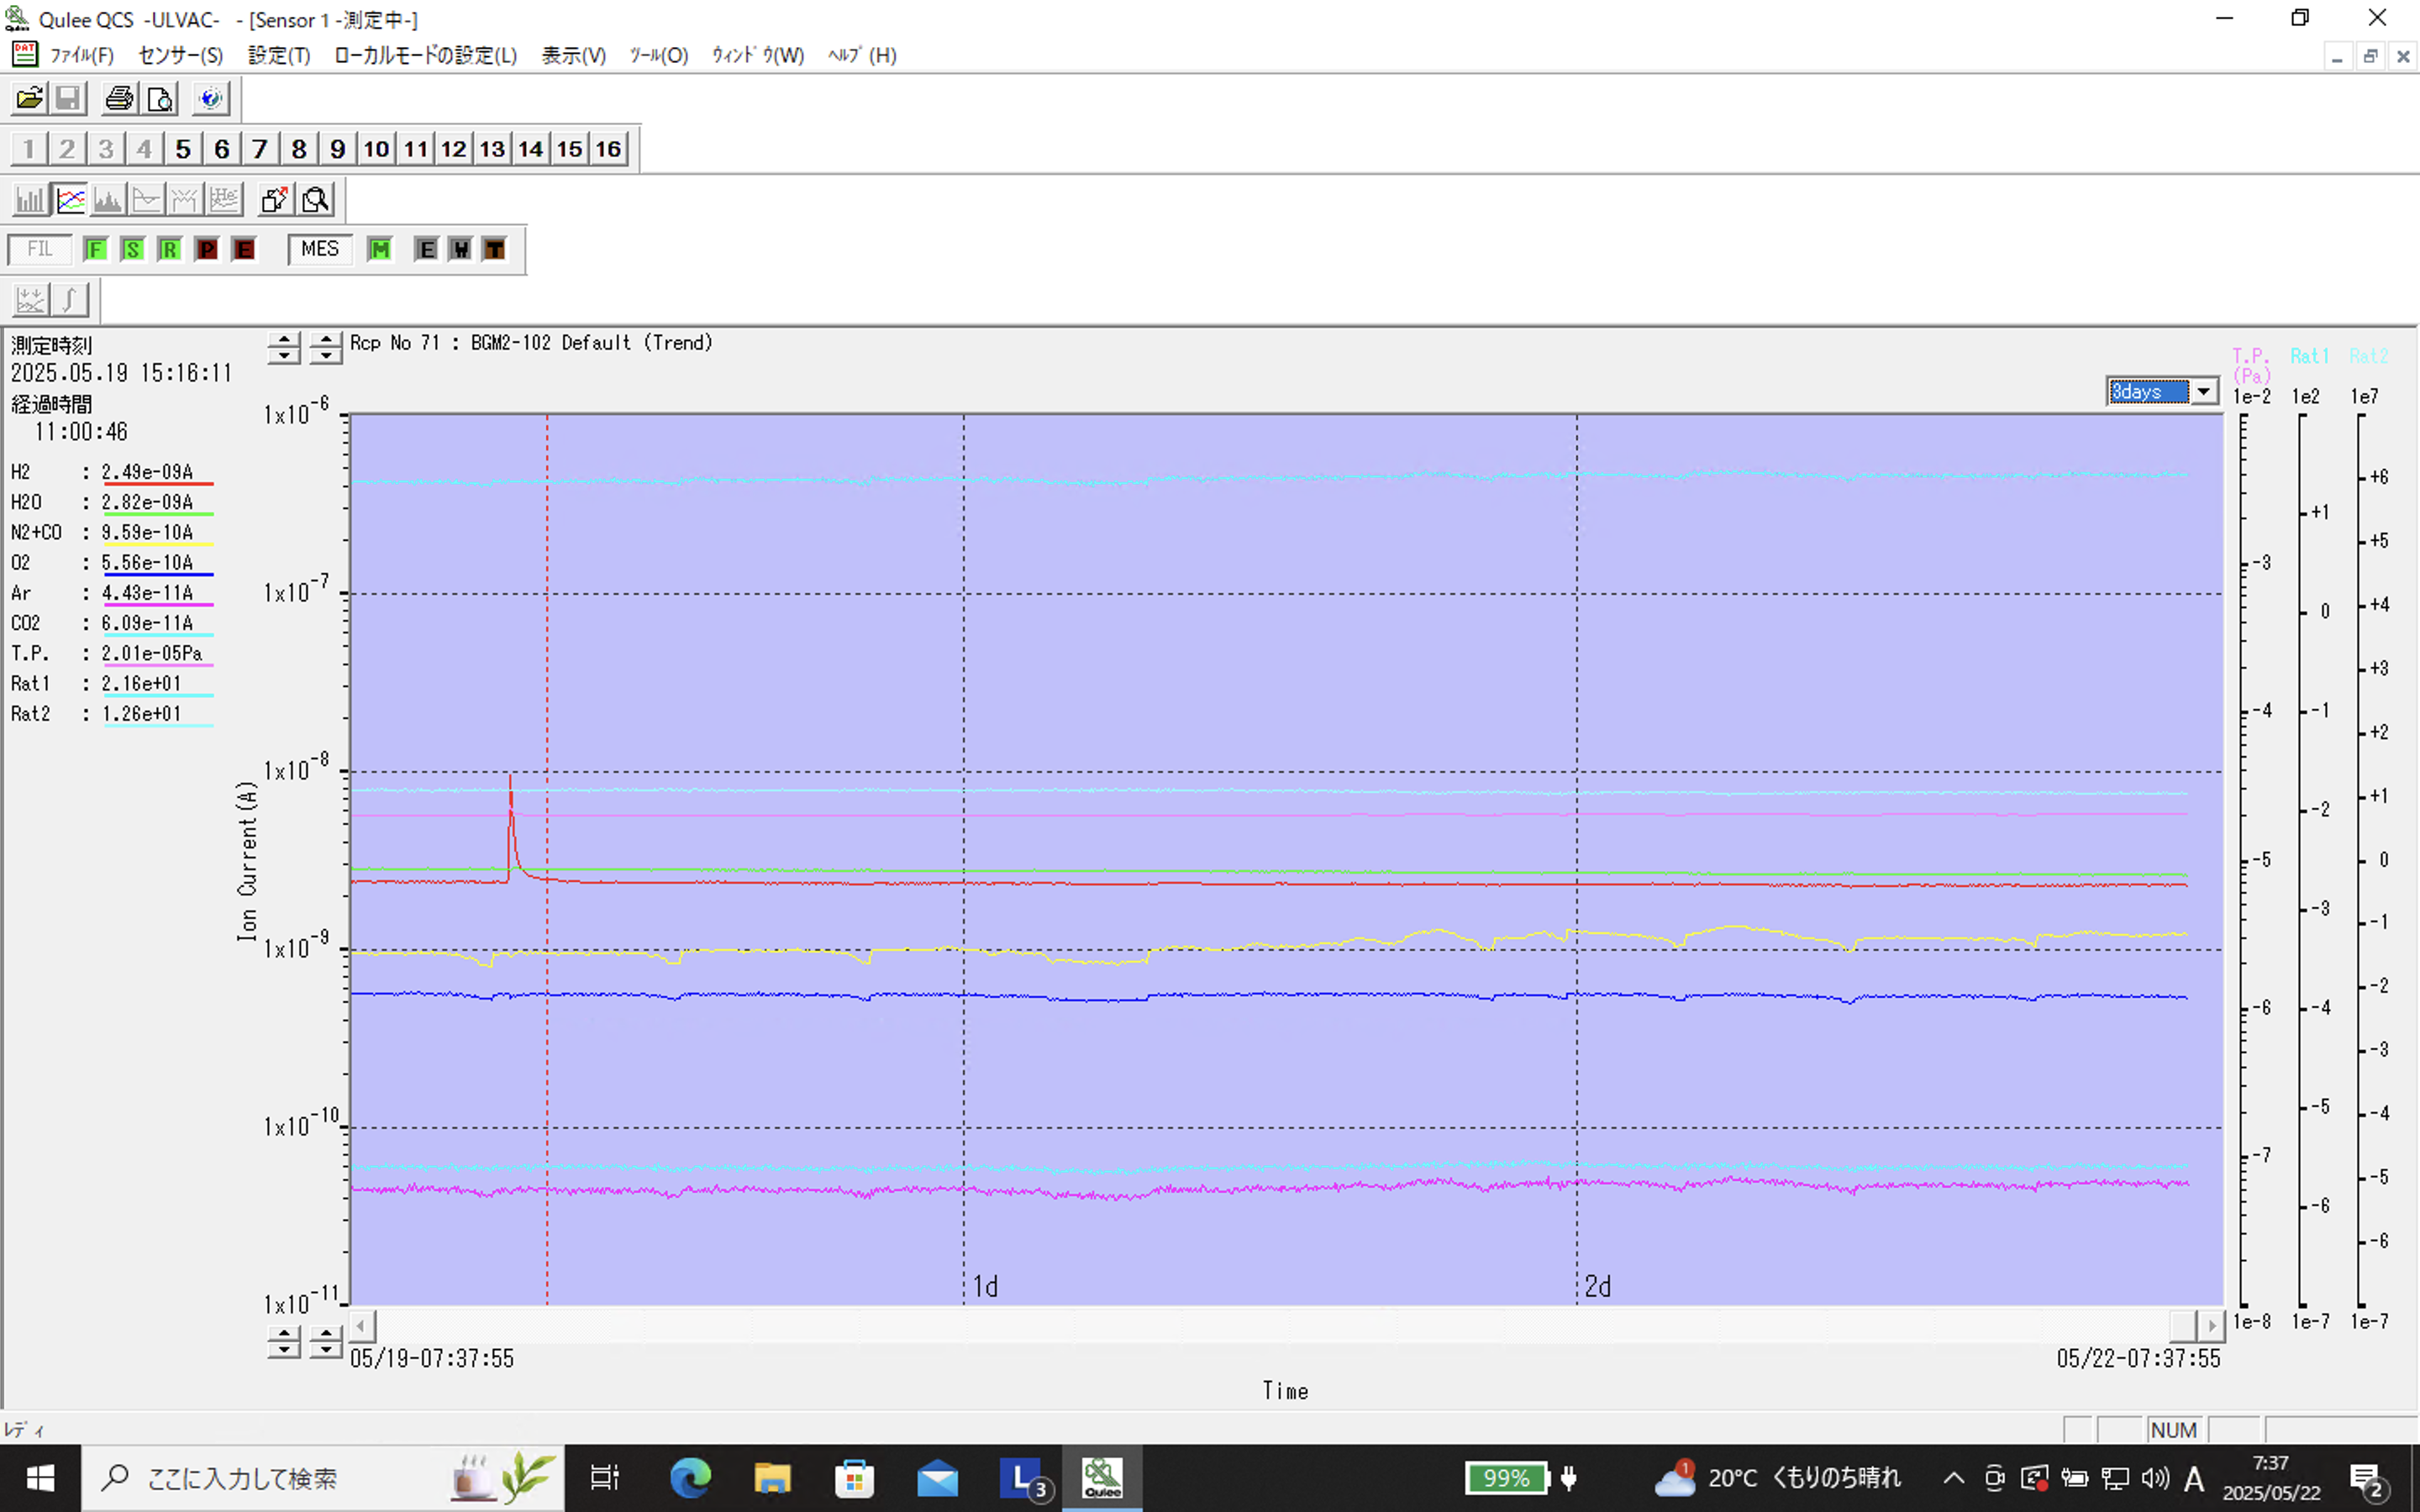Open the センサー(S) menu
This screenshot has height=1512, width=2420.
click(x=181, y=55)
